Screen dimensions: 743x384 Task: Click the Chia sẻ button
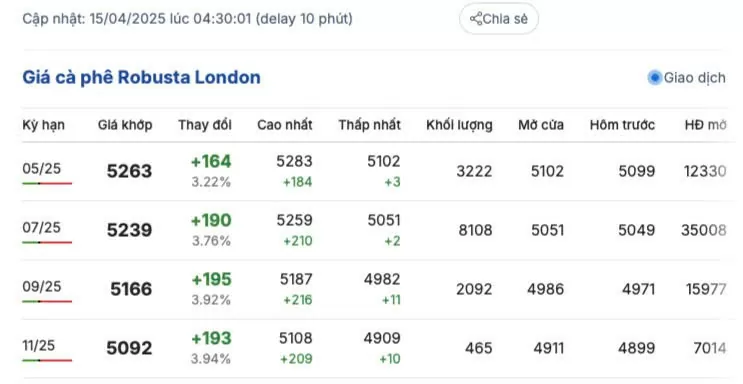[x=498, y=19]
